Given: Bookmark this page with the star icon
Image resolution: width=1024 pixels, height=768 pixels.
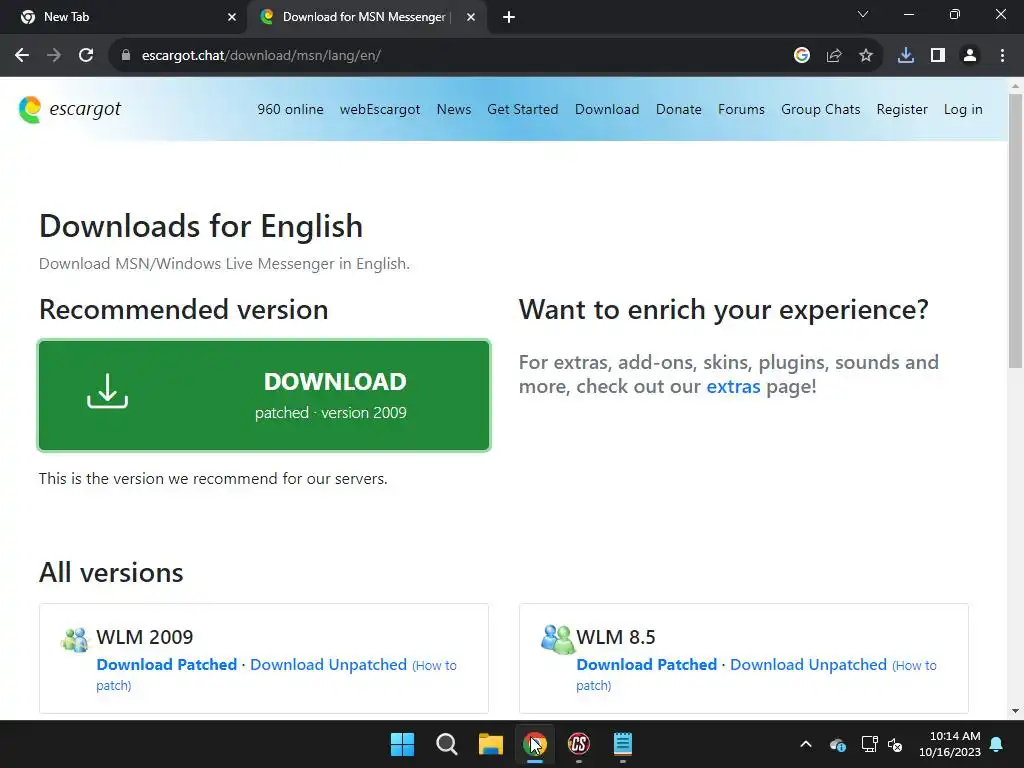Looking at the screenshot, I should tap(866, 56).
